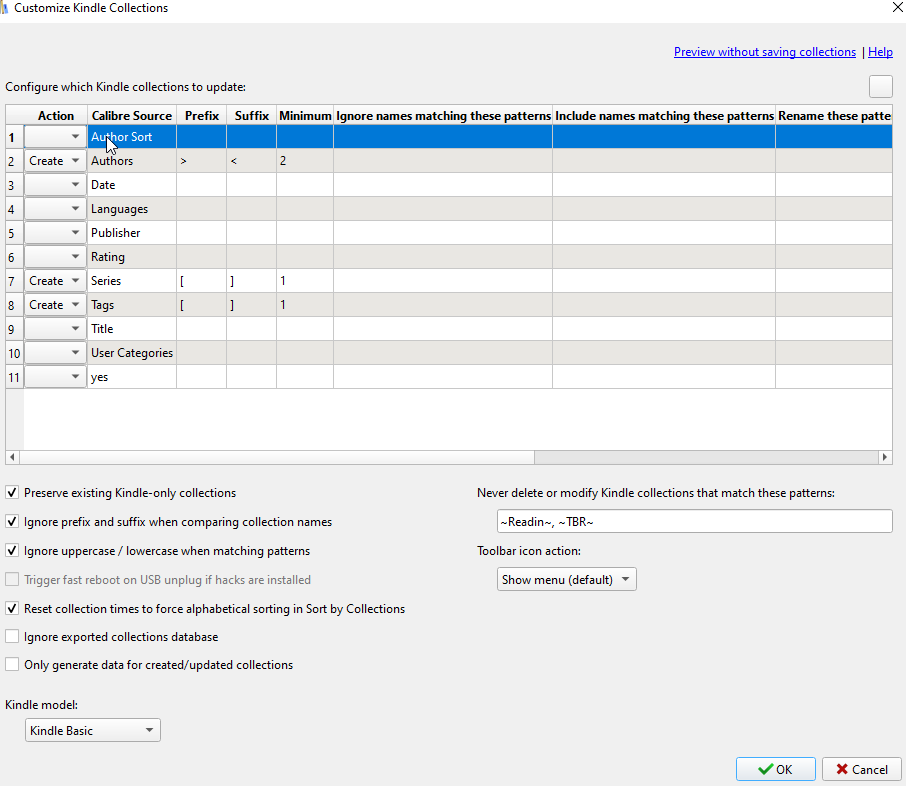Enable Ignore exported collections database
This screenshot has height=786, width=906.
coord(12,637)
